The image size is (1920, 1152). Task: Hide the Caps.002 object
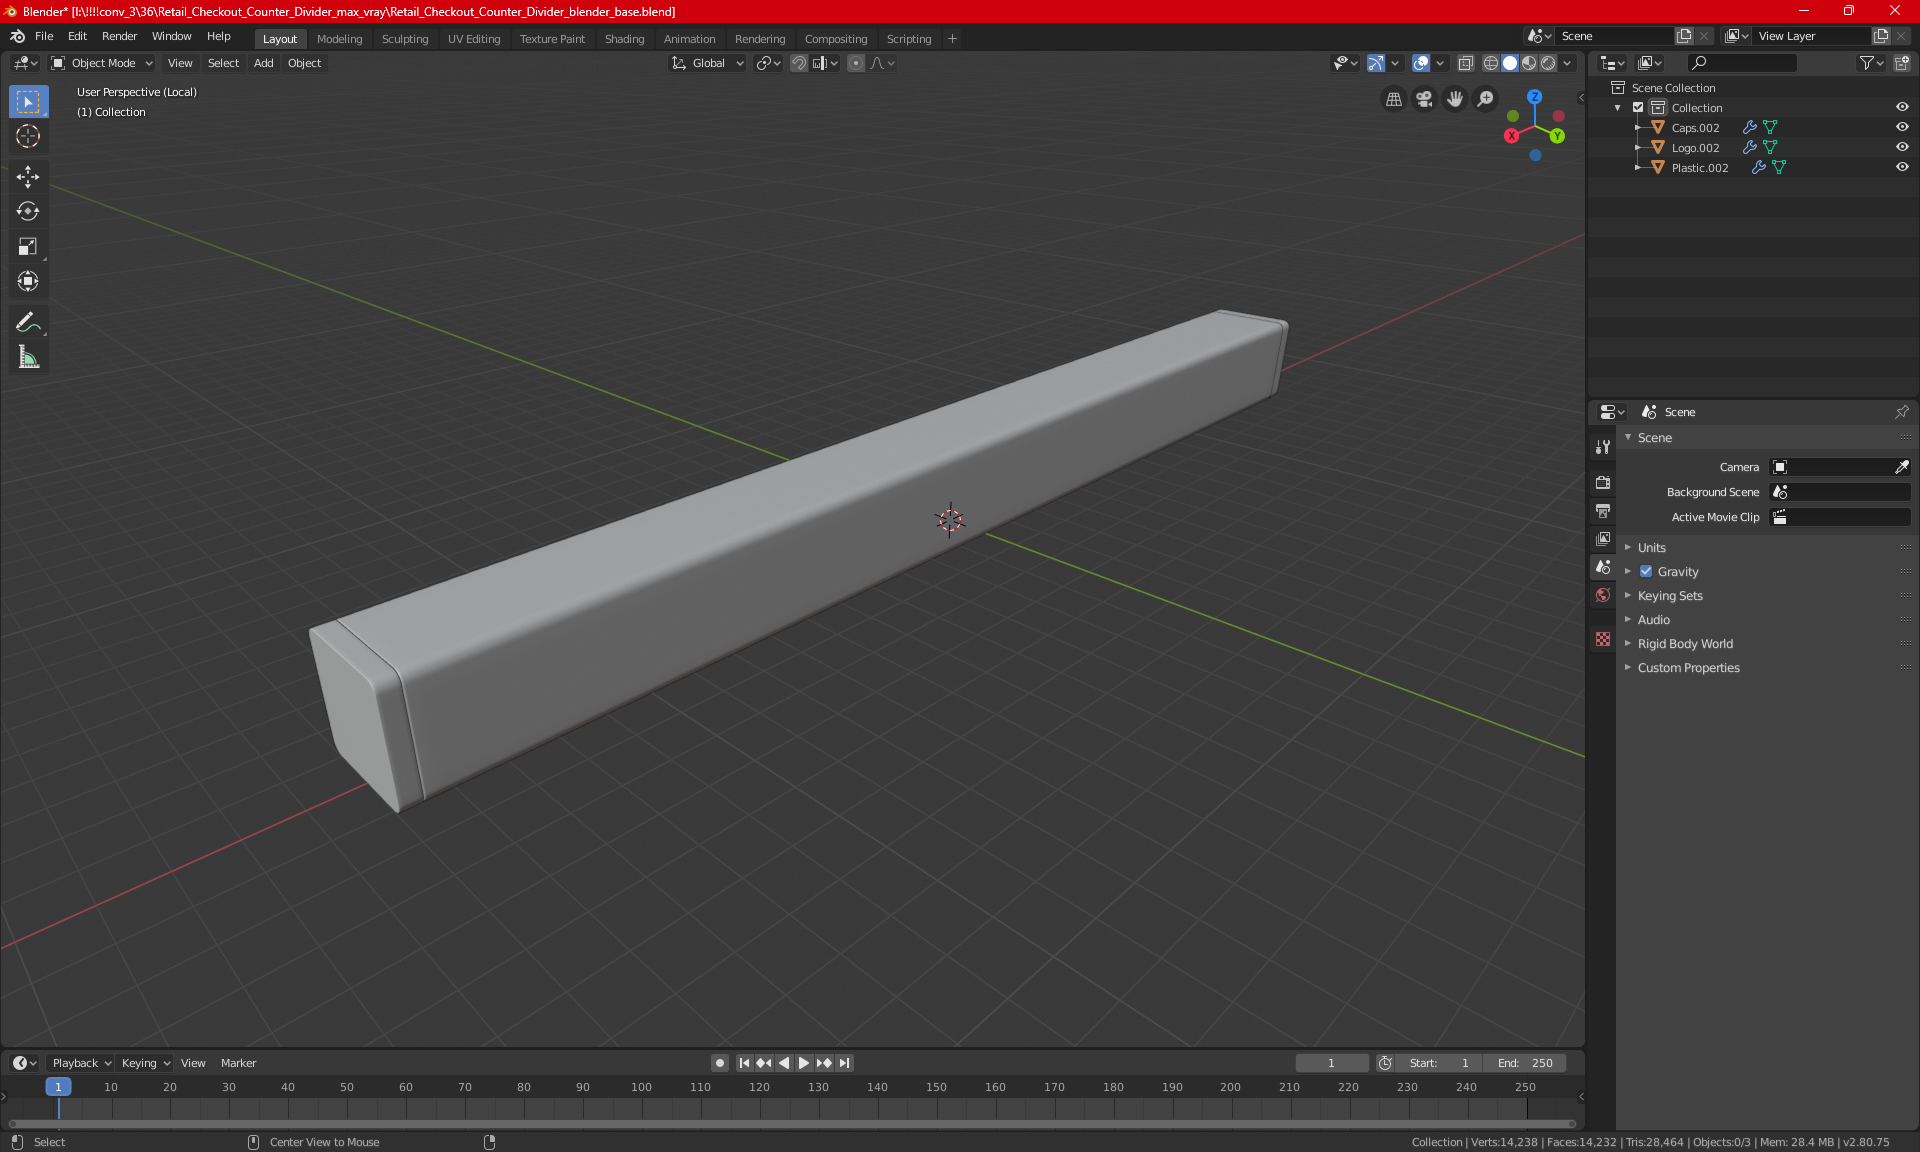1902,127
